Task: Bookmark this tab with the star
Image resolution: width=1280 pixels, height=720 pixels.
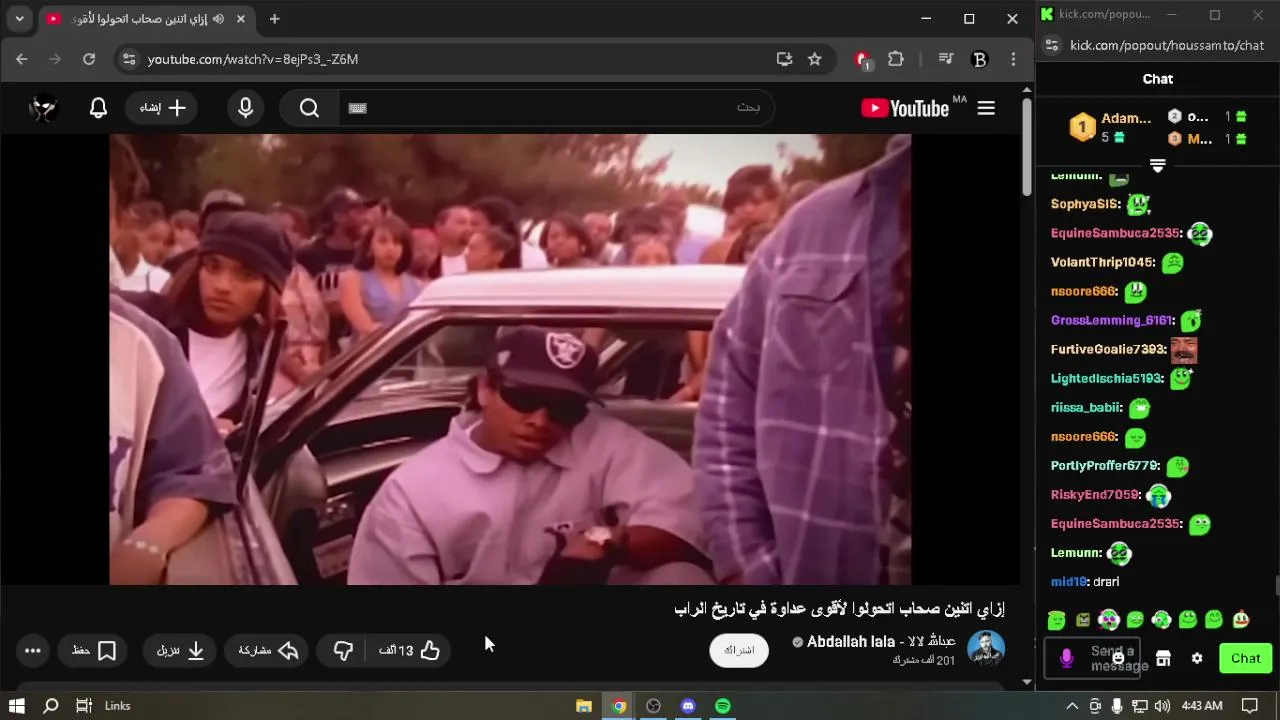Action: [815, 59]
